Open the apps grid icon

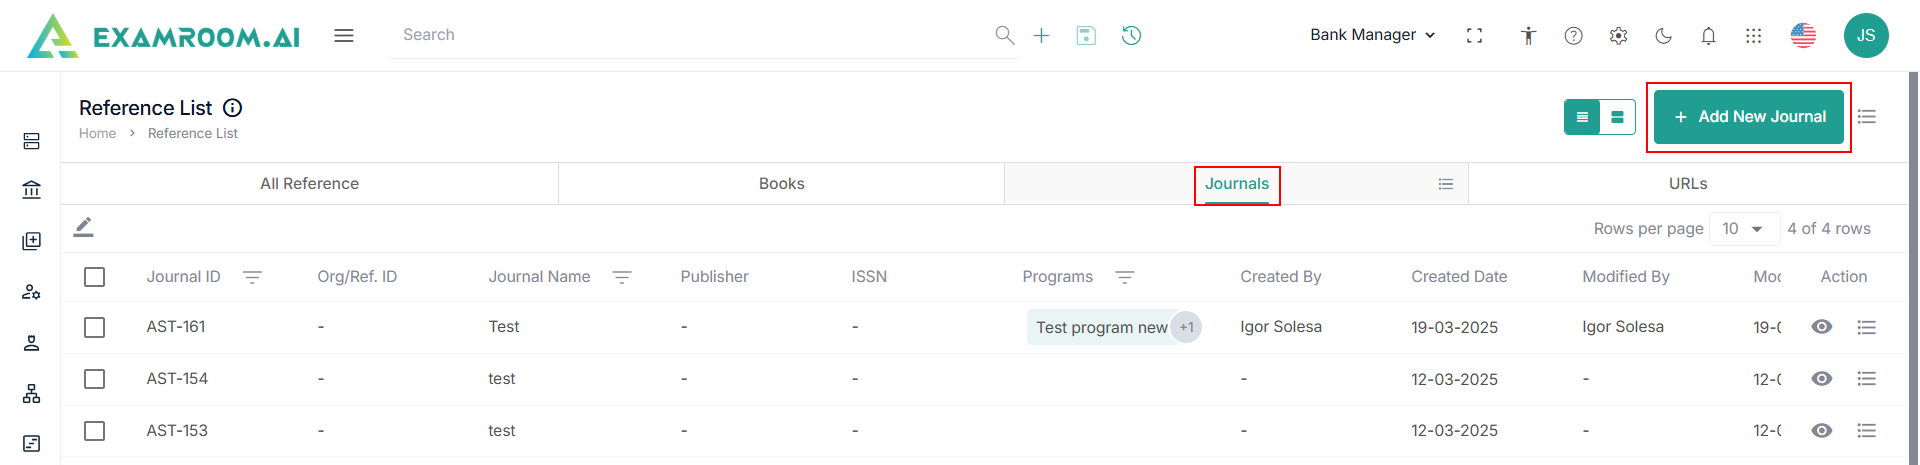[1753, 36]
